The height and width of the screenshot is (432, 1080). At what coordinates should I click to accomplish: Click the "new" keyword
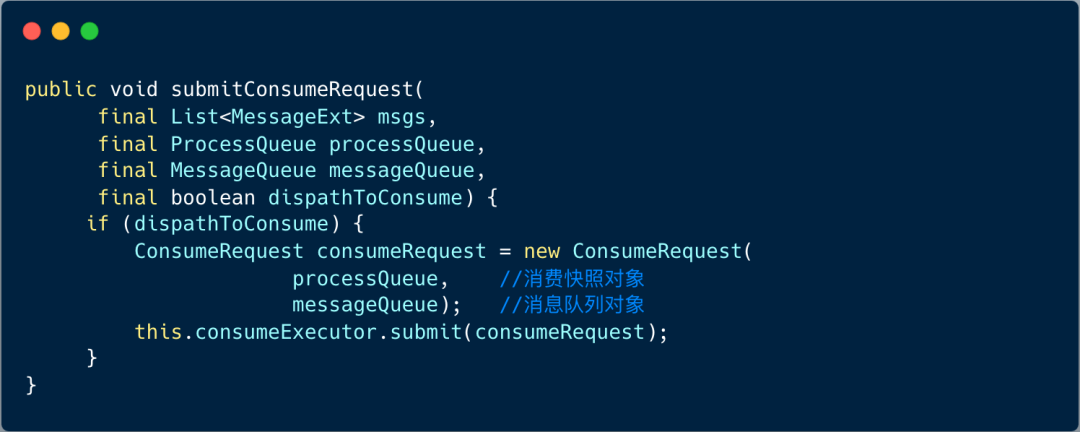pyautogui.click(x=542, y=251)
